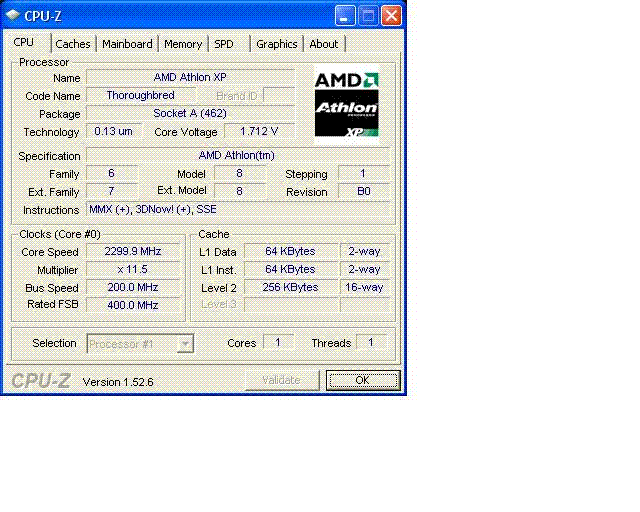This screenshot has height=512, width=640.
Task: Click the 0.13 um technology value
Action: coord(113,131)
